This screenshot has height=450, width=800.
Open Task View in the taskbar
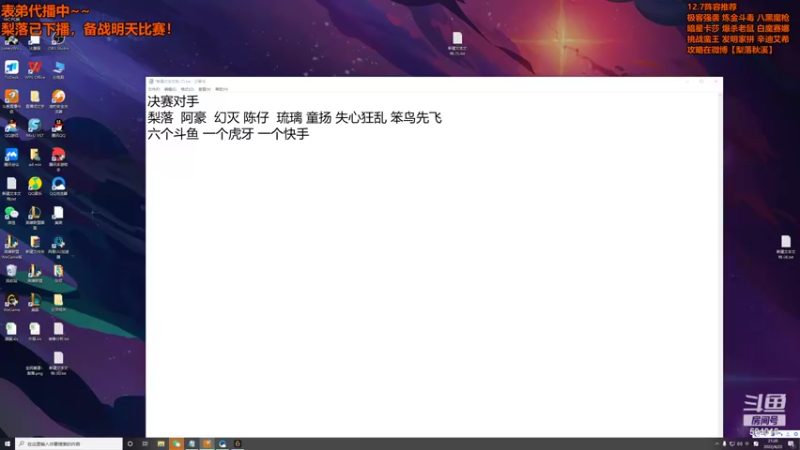[145, 444]
